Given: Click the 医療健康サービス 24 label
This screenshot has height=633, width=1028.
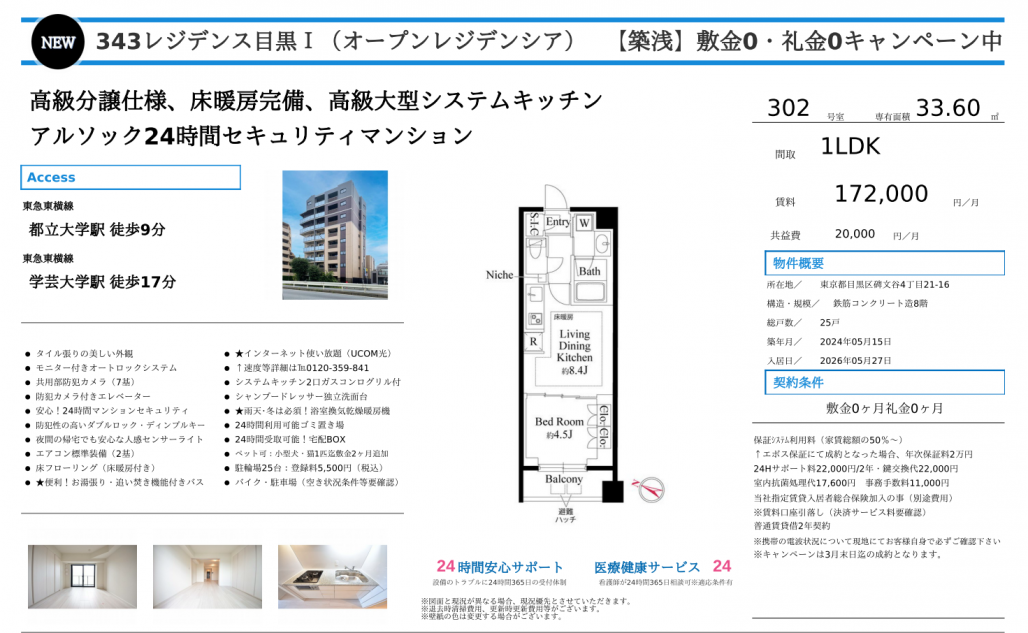Looking at the screenshot, I should pos(662,567).
